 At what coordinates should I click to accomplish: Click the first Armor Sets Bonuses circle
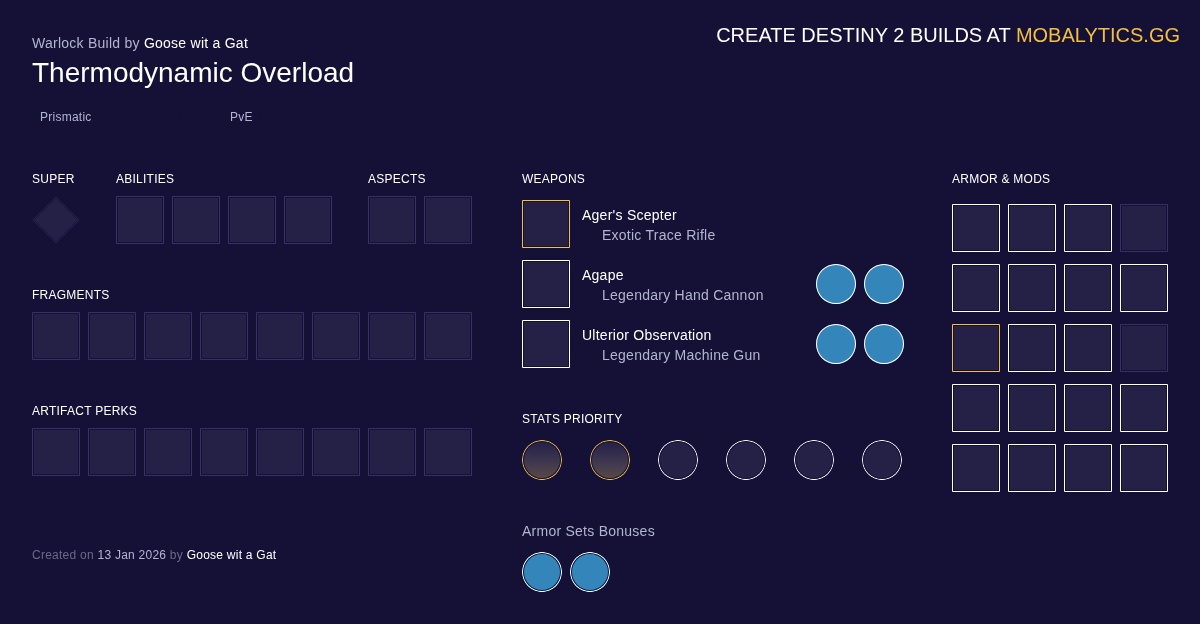click(x=542, y=572)
